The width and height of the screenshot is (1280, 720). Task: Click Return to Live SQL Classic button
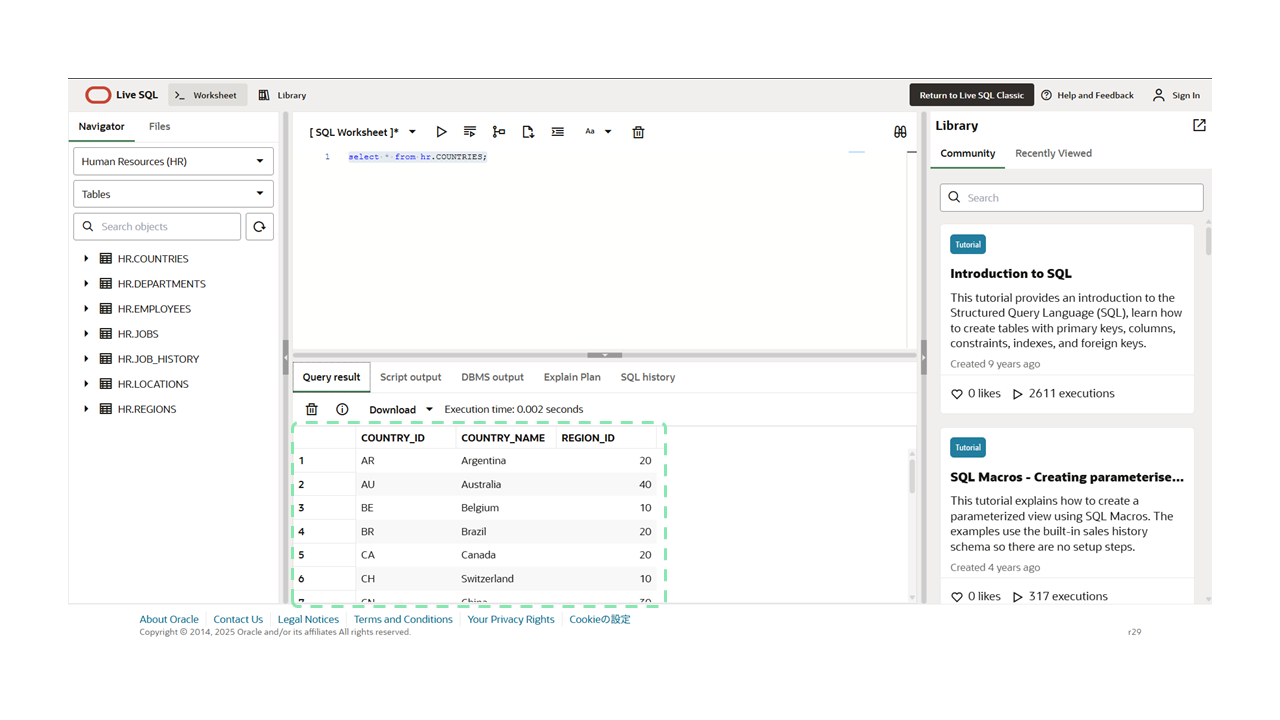tap(972, 95)
